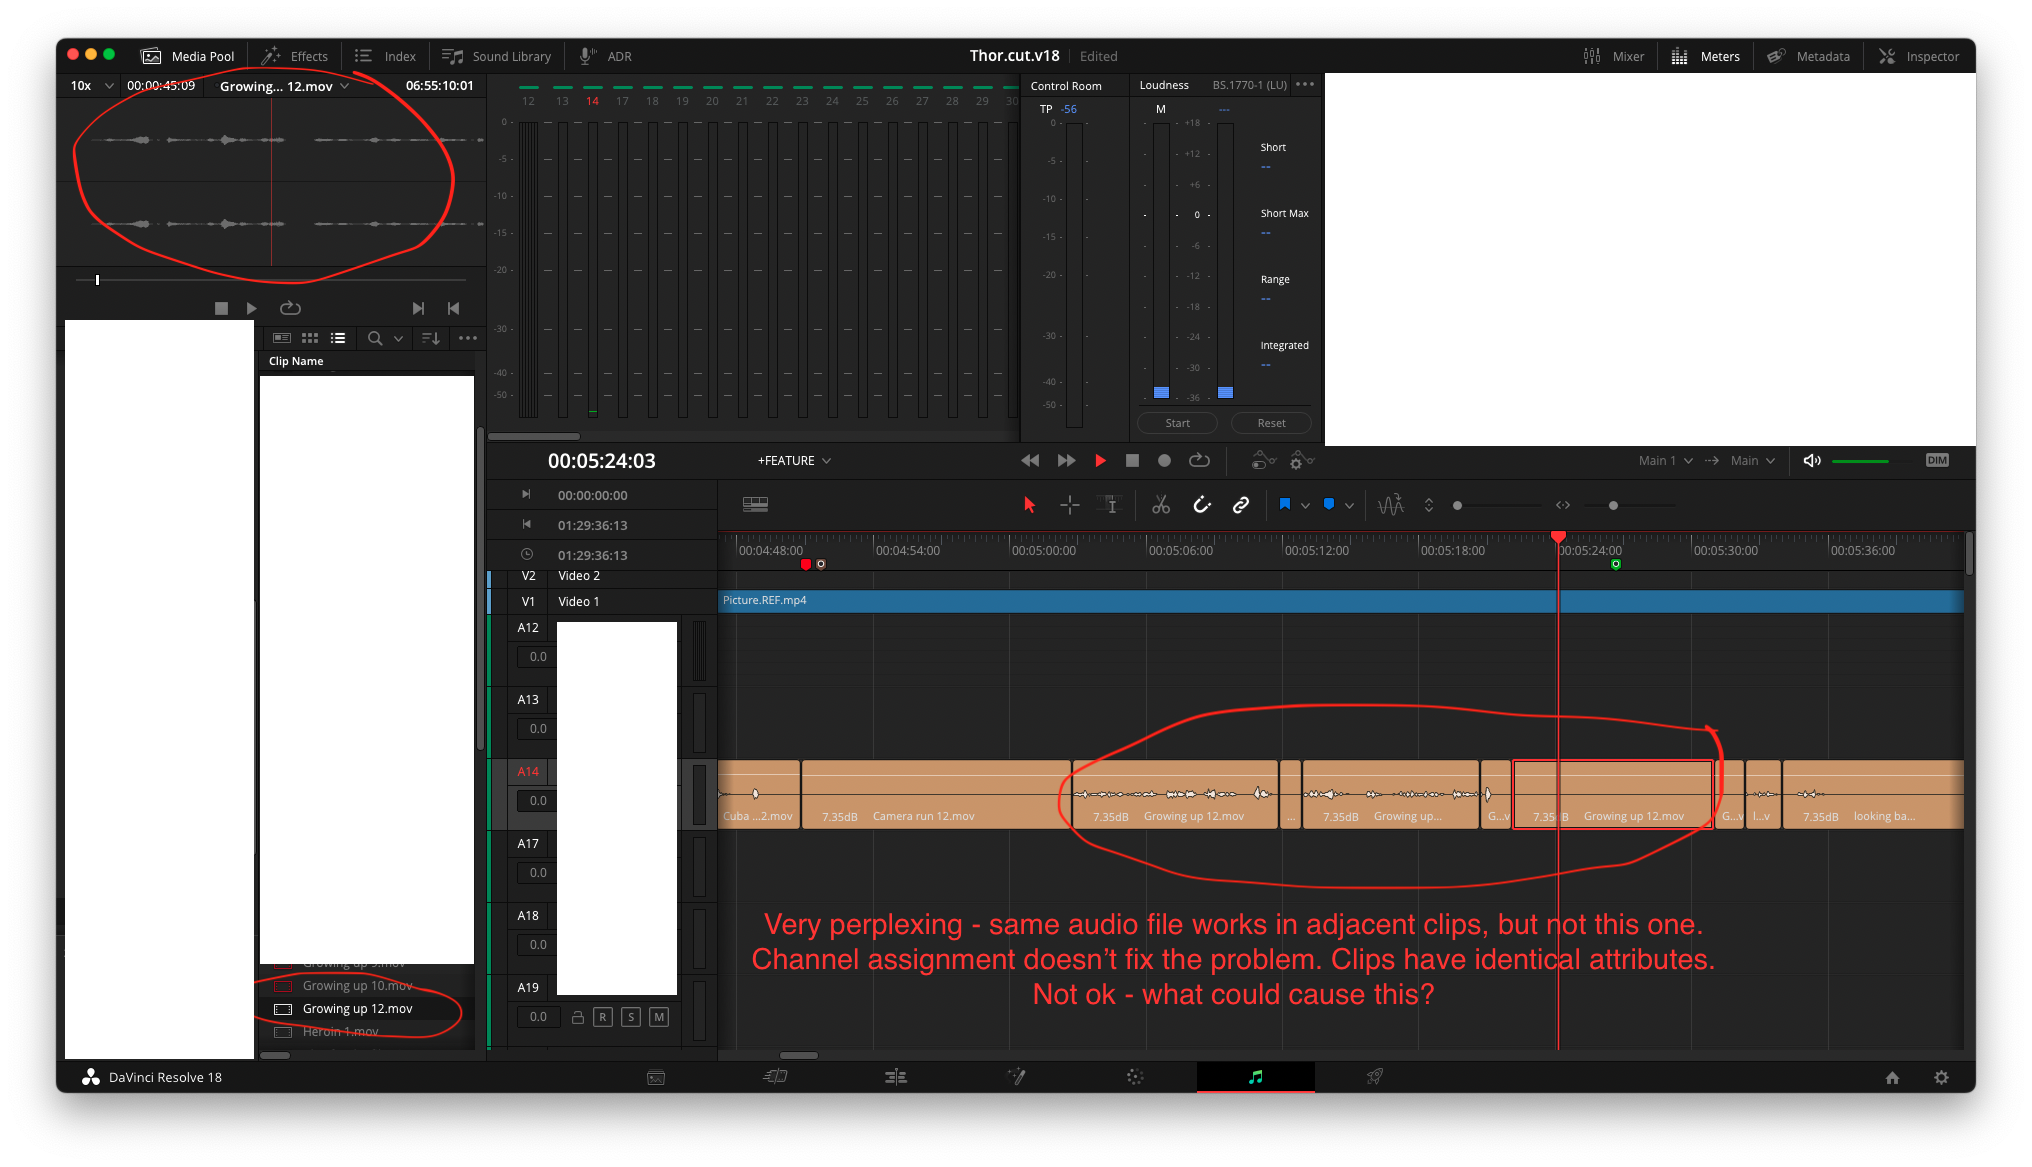This screenshot has width=2032, height=1167.
Task: Select the arrow pointer selection tool
Action: (x=1029, y=505)
